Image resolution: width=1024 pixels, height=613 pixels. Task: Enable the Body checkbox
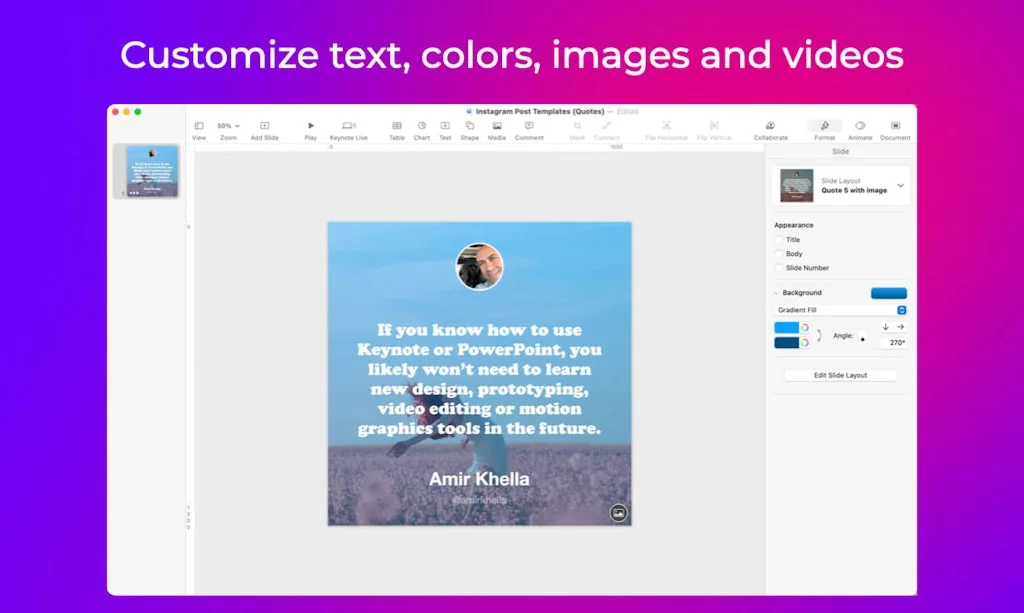778,252
